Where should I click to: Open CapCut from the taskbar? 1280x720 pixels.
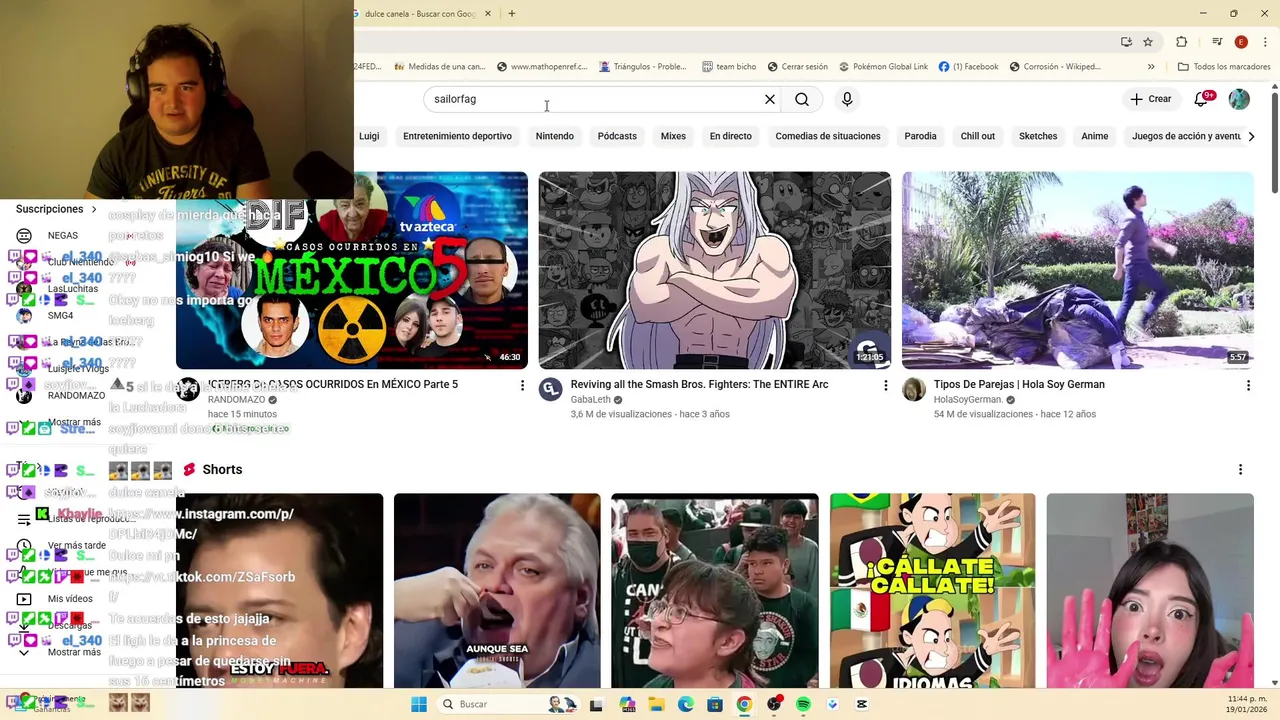[862, 704]
